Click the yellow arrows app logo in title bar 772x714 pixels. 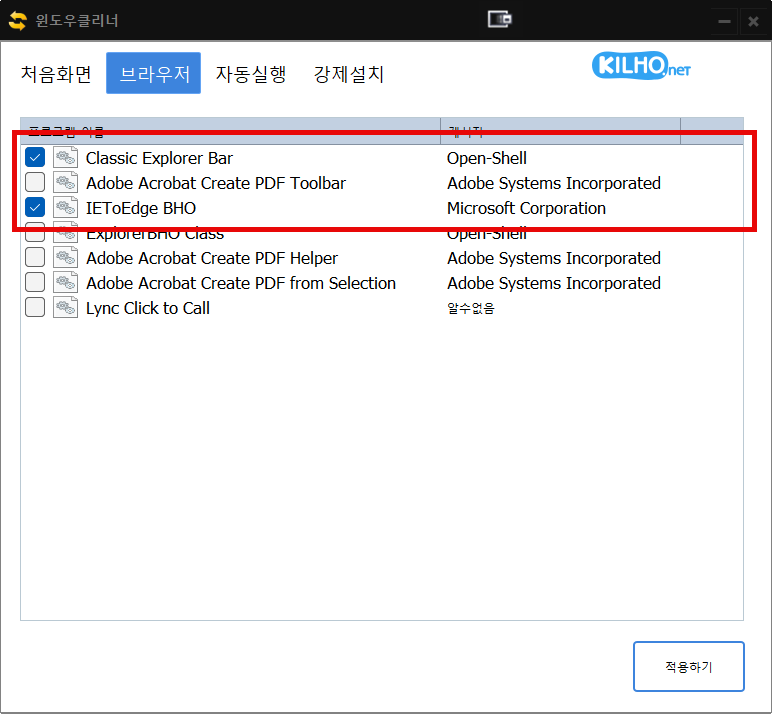(x=18, y=21)
